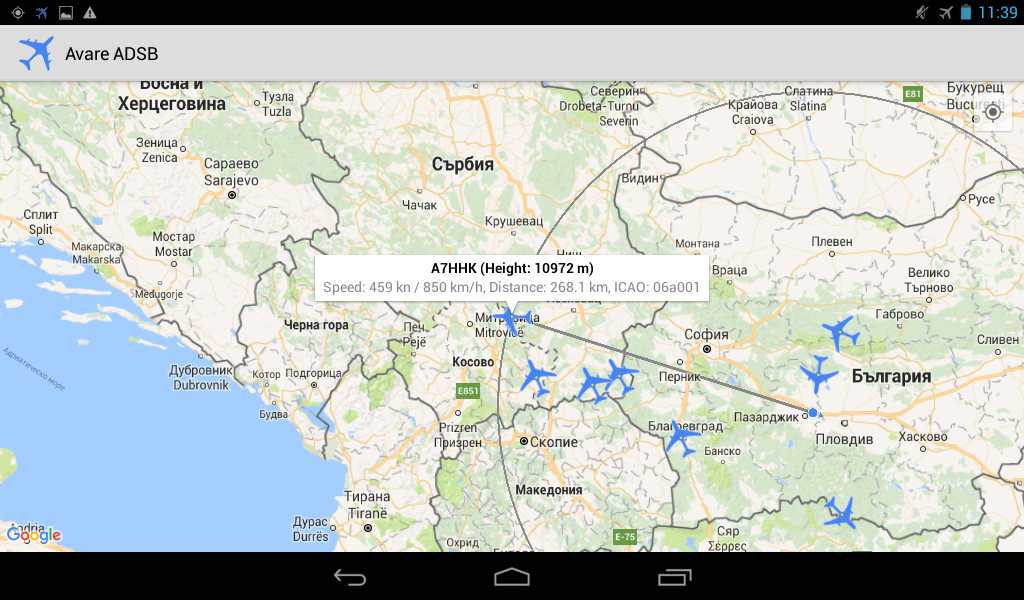The height and width of the screenshot is (600, 1024).
Task: Tap the Tuzla city label
Action: pyautogui.click(x=277, y=112)
